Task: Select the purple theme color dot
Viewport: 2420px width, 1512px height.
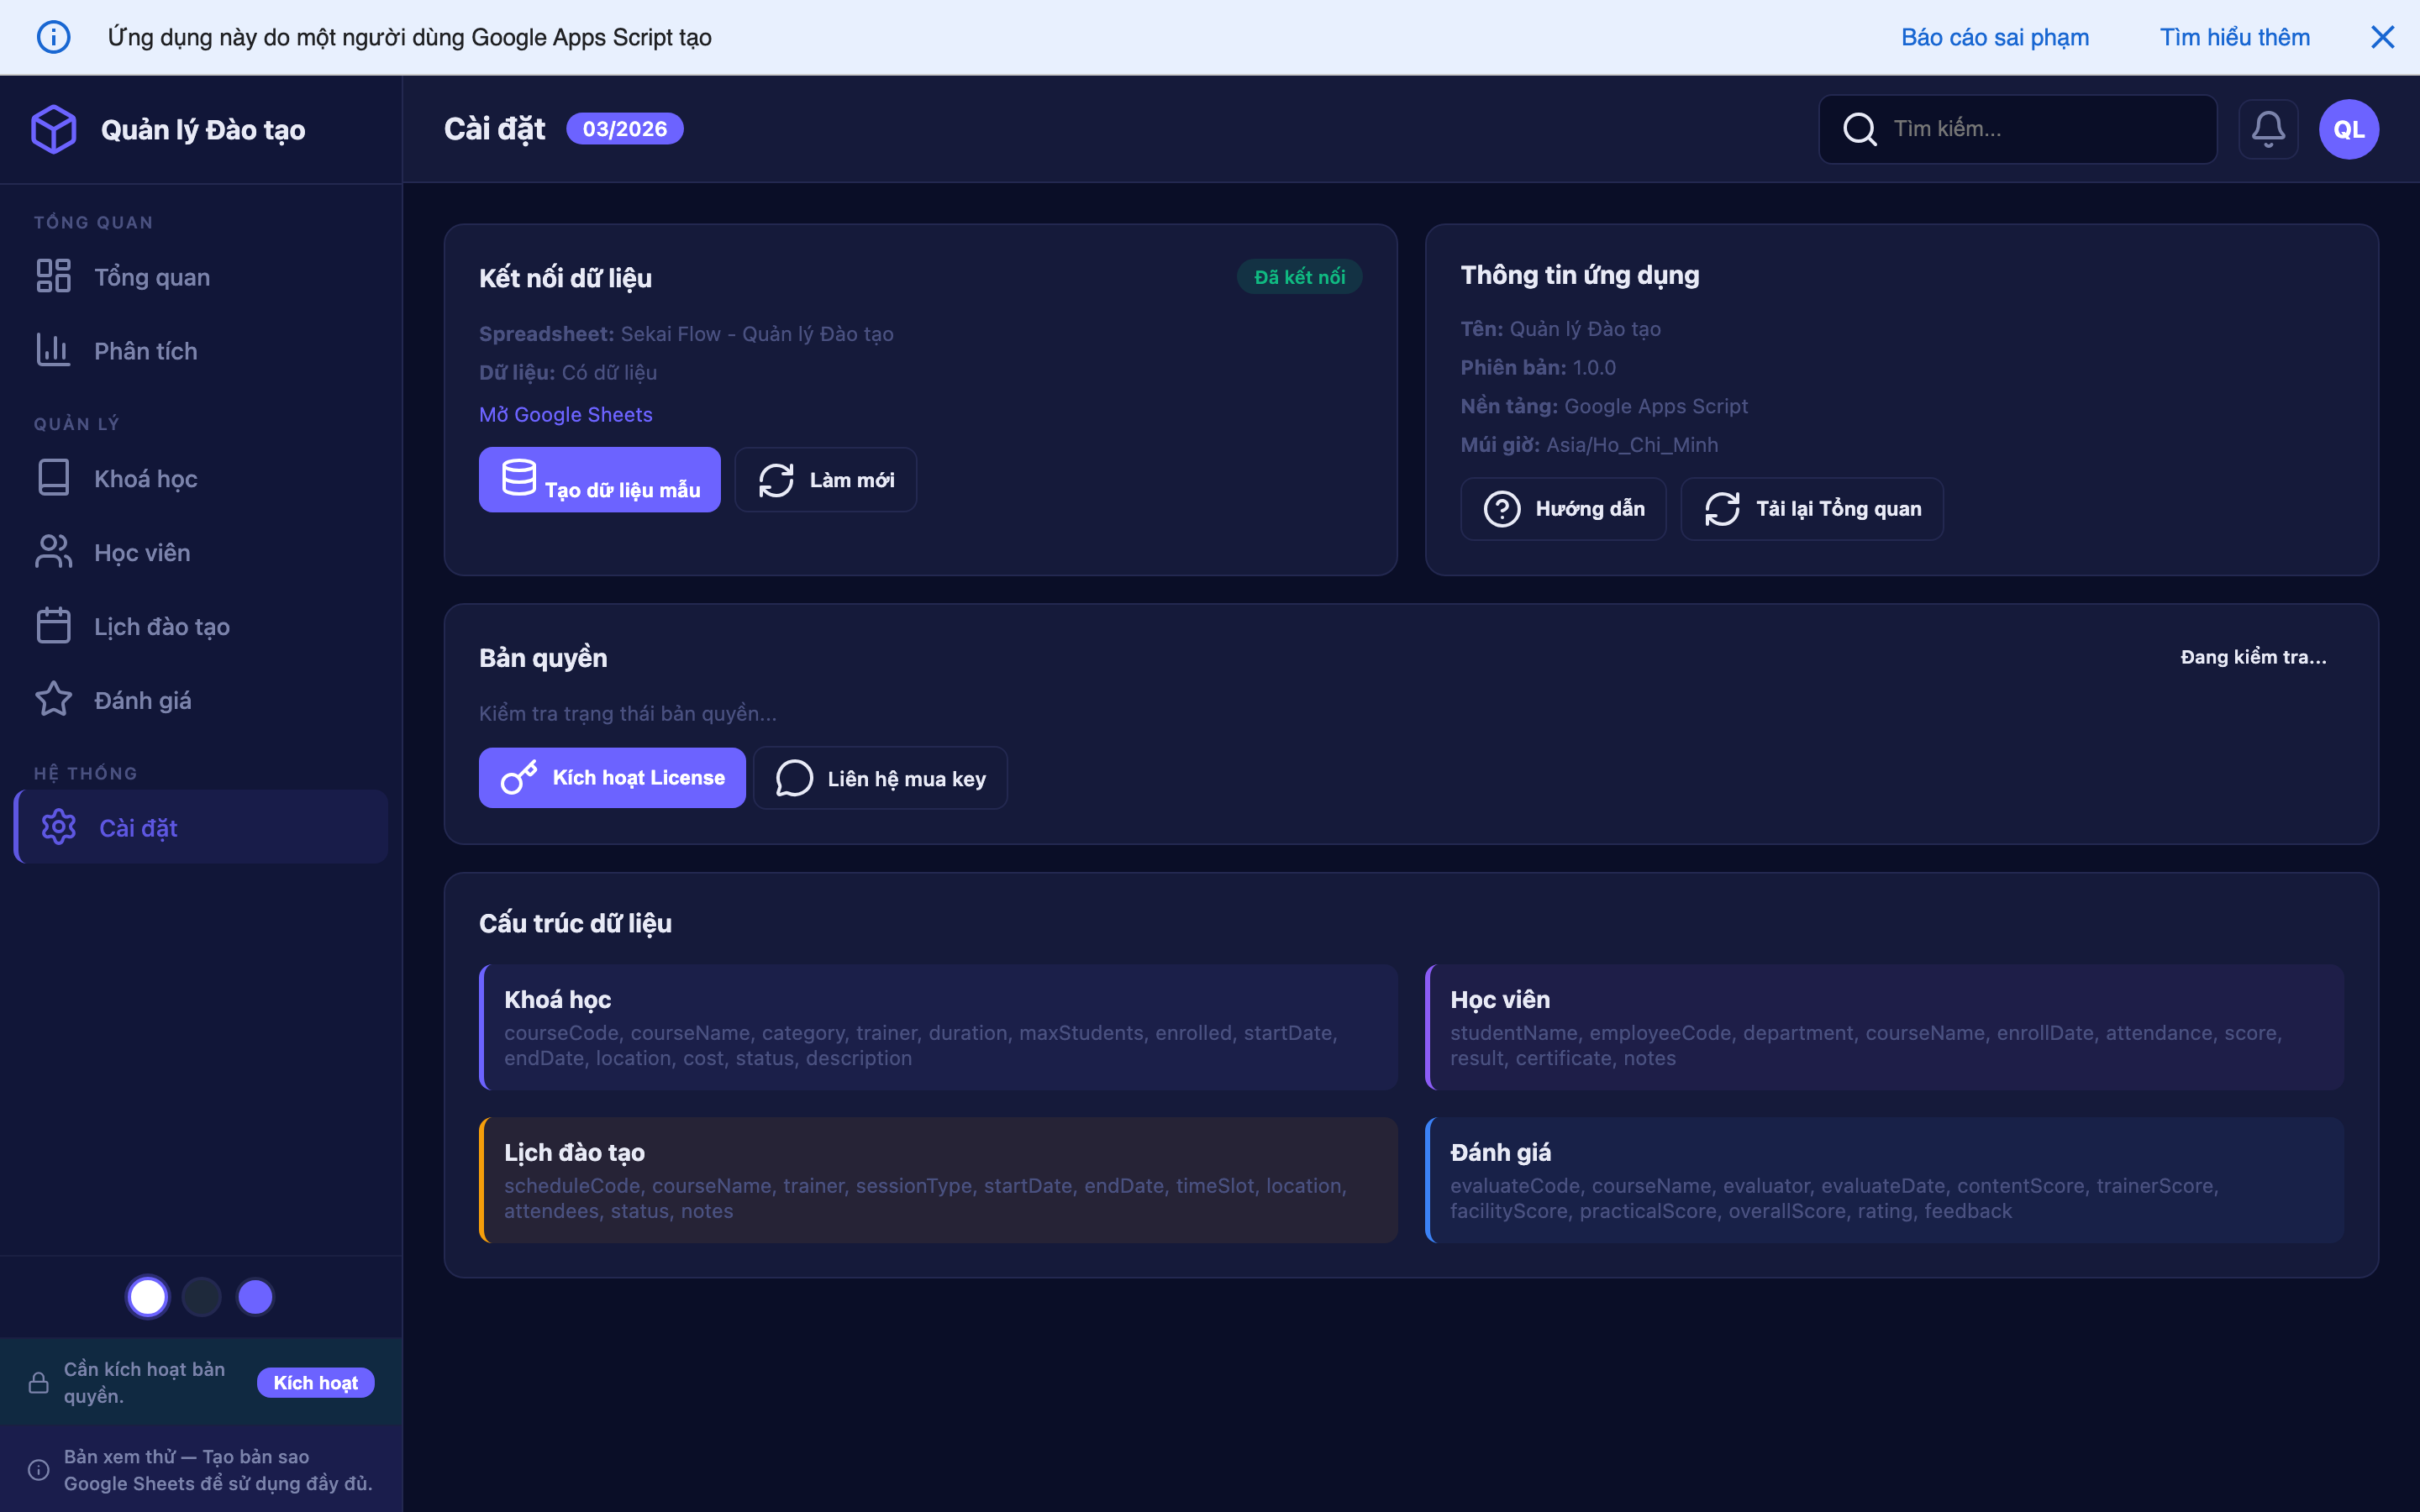Action: 255,1297
